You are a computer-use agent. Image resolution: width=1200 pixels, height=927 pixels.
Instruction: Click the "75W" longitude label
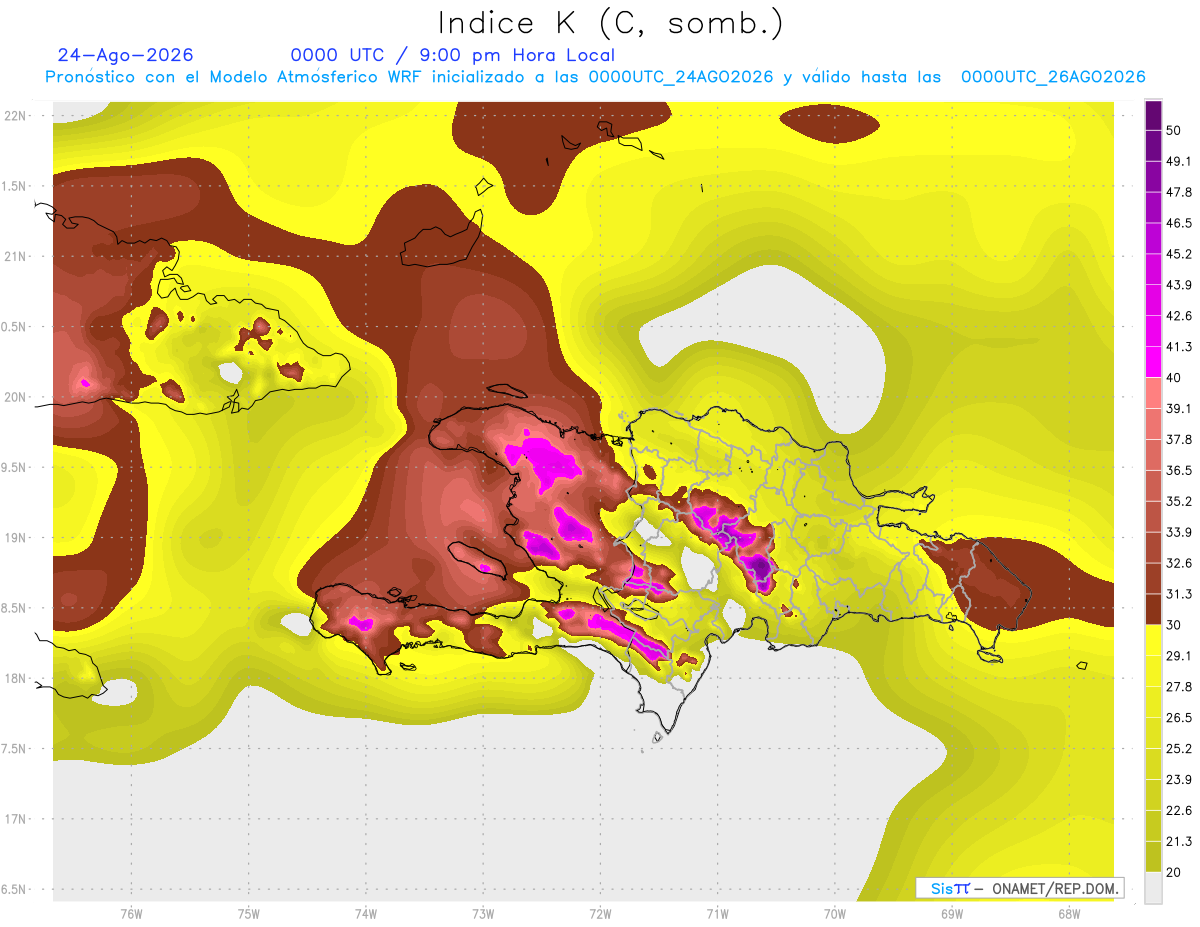pyautogui.click(x=249, y=913)
